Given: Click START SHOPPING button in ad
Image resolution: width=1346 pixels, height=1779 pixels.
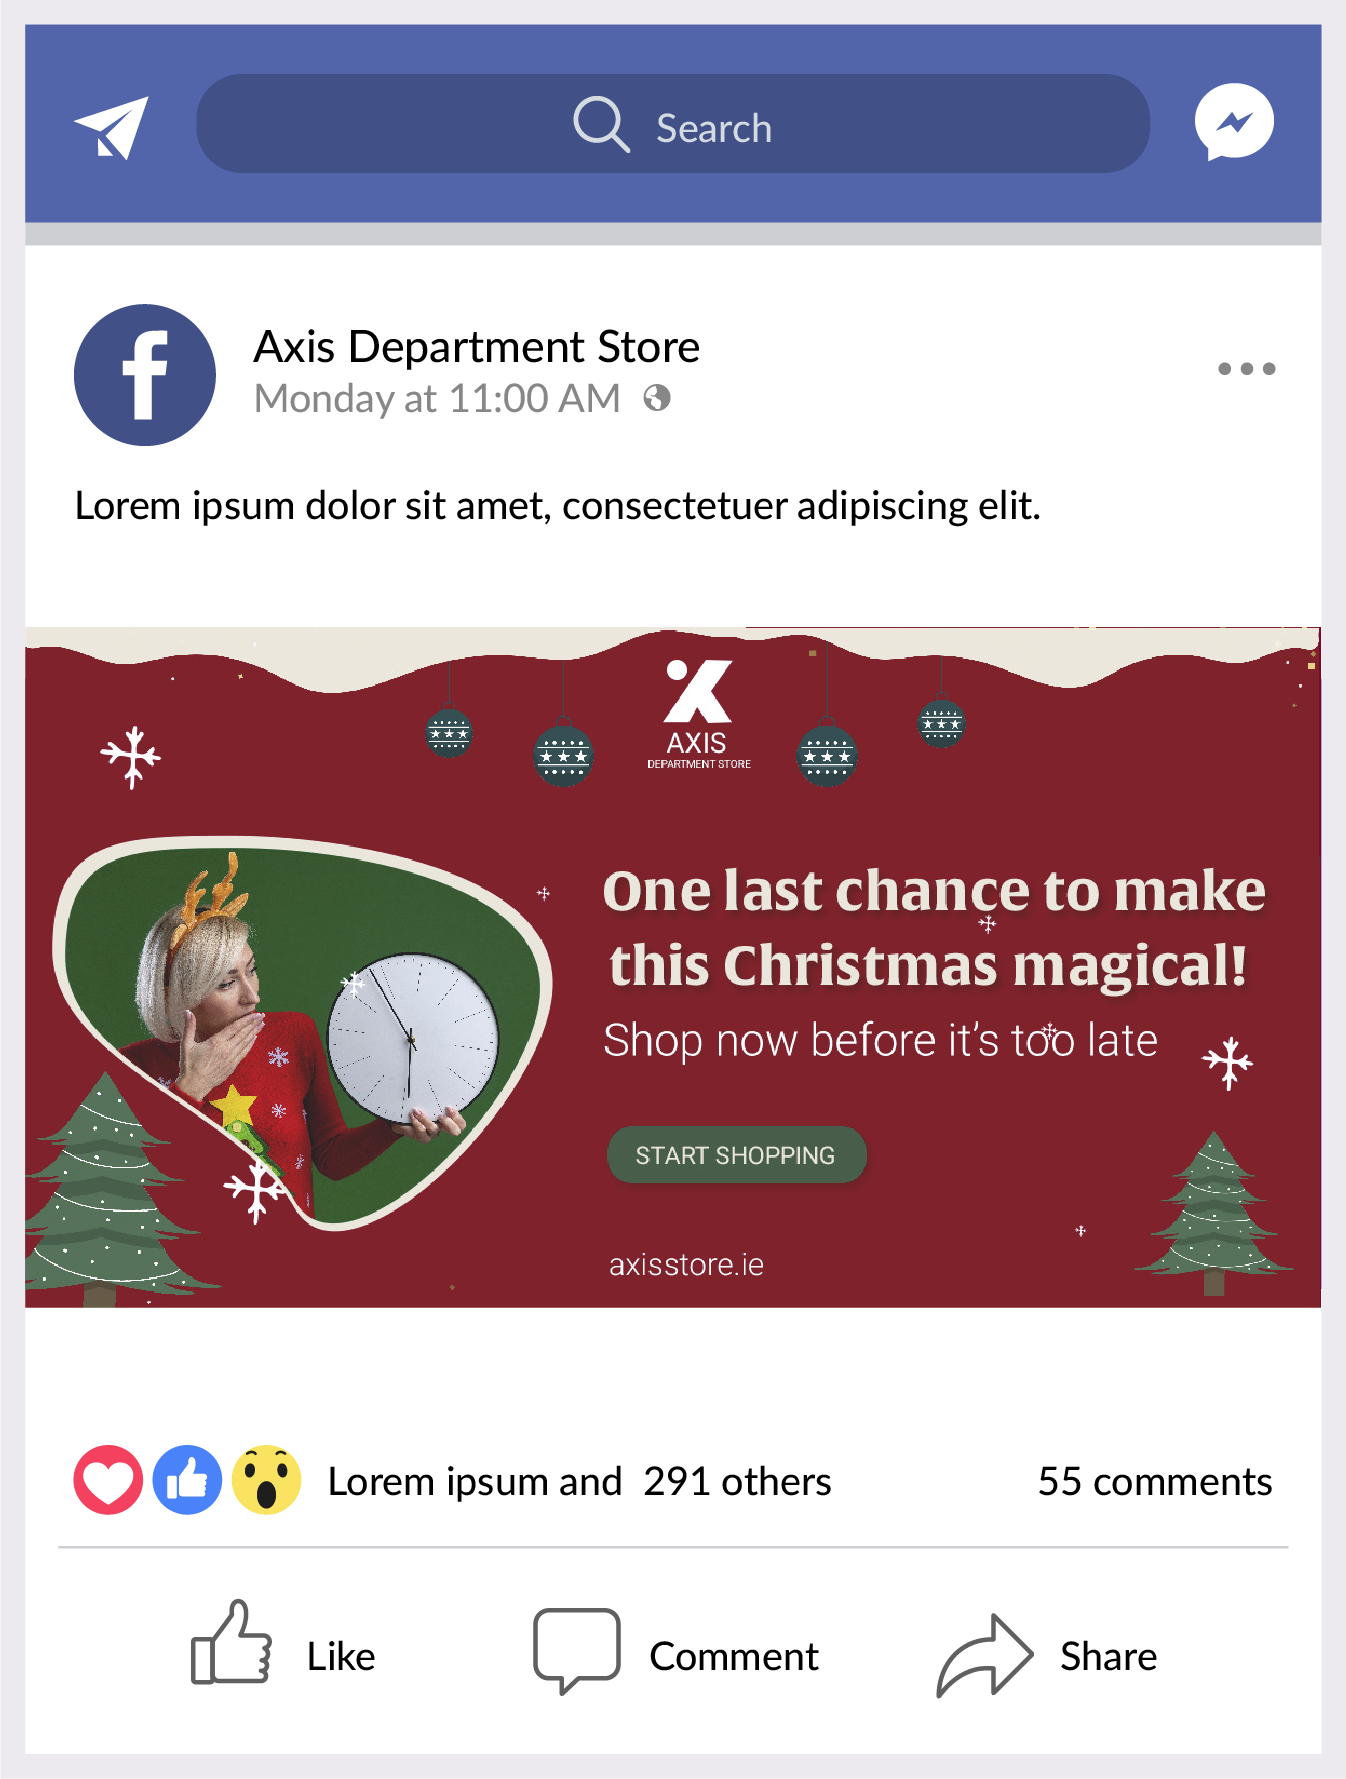Looking at the screenshot, I should [736, 1155].
